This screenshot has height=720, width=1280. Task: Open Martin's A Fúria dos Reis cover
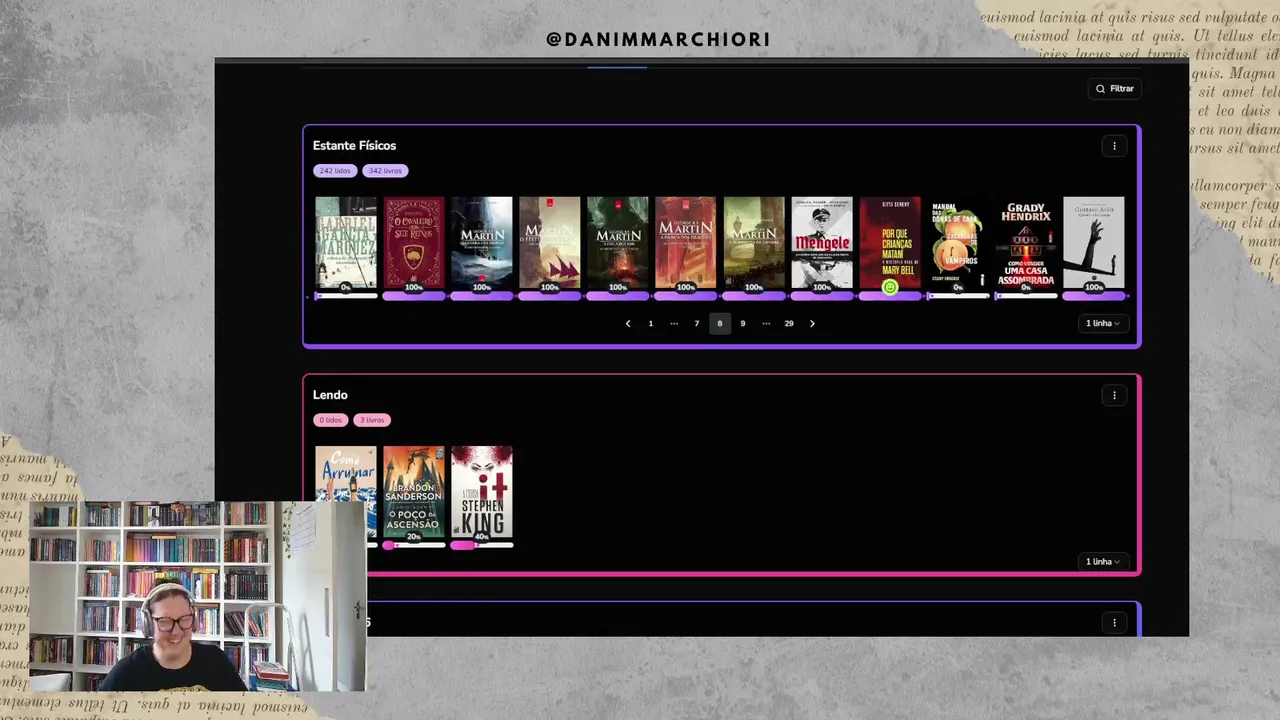618,243
